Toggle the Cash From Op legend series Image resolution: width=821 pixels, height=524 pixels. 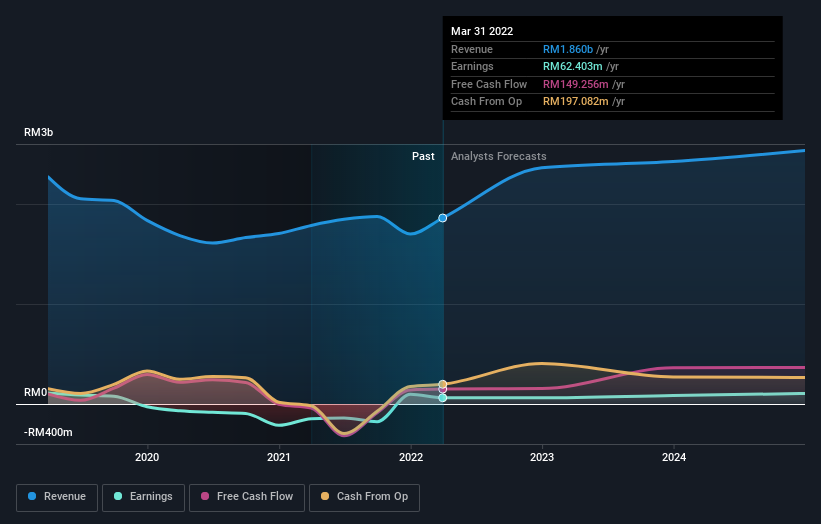coord(364,497)
